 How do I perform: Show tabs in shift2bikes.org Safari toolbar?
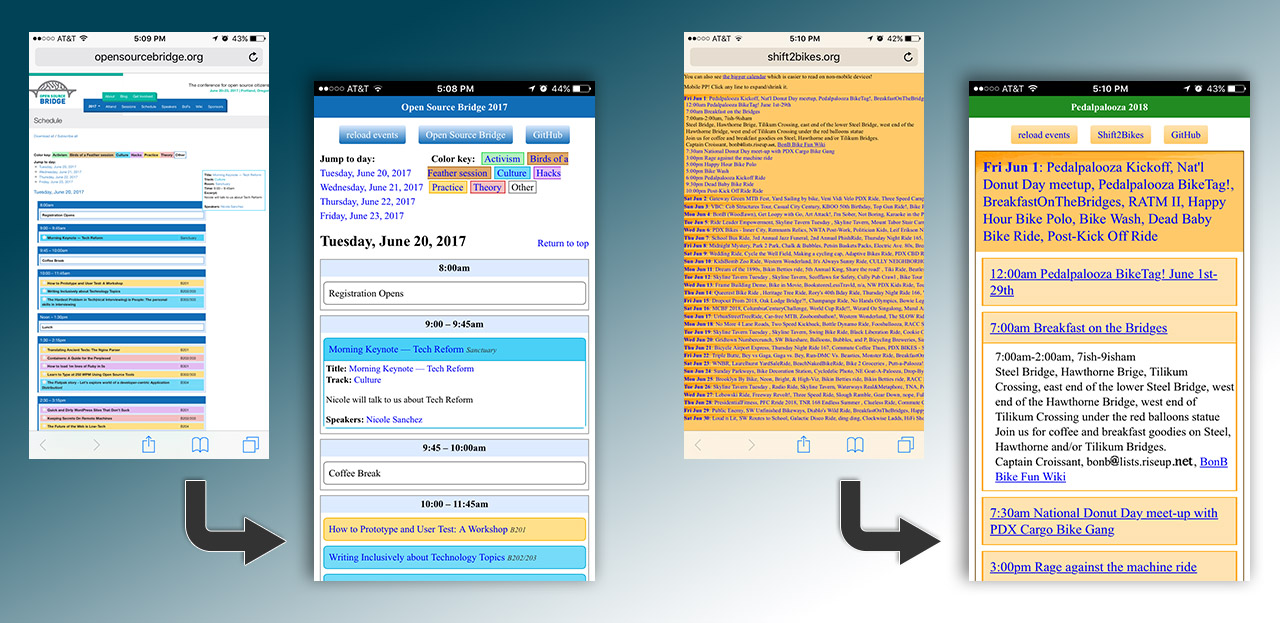tap(905, 445)
